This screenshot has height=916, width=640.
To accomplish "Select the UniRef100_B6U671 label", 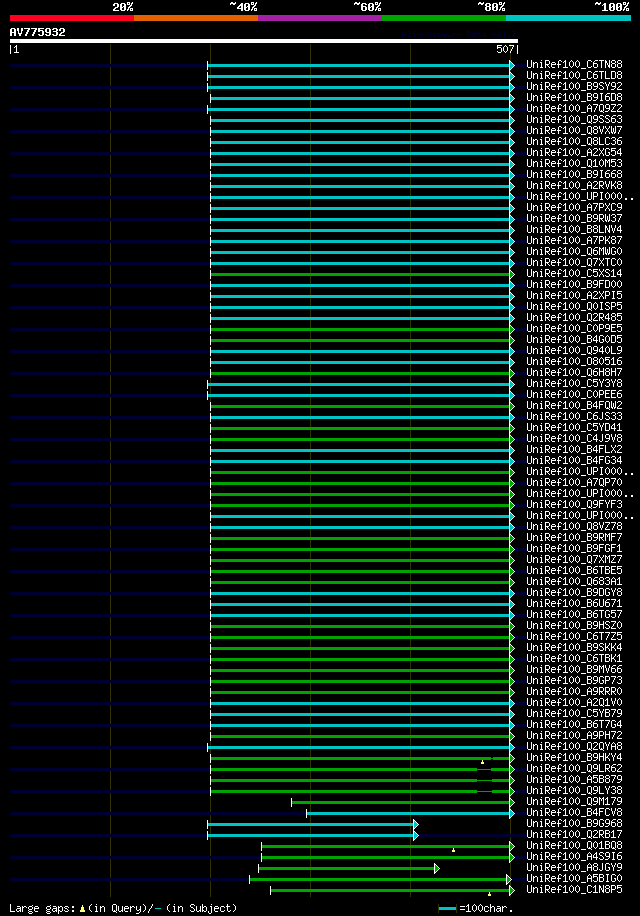I will tap(574, 603).
